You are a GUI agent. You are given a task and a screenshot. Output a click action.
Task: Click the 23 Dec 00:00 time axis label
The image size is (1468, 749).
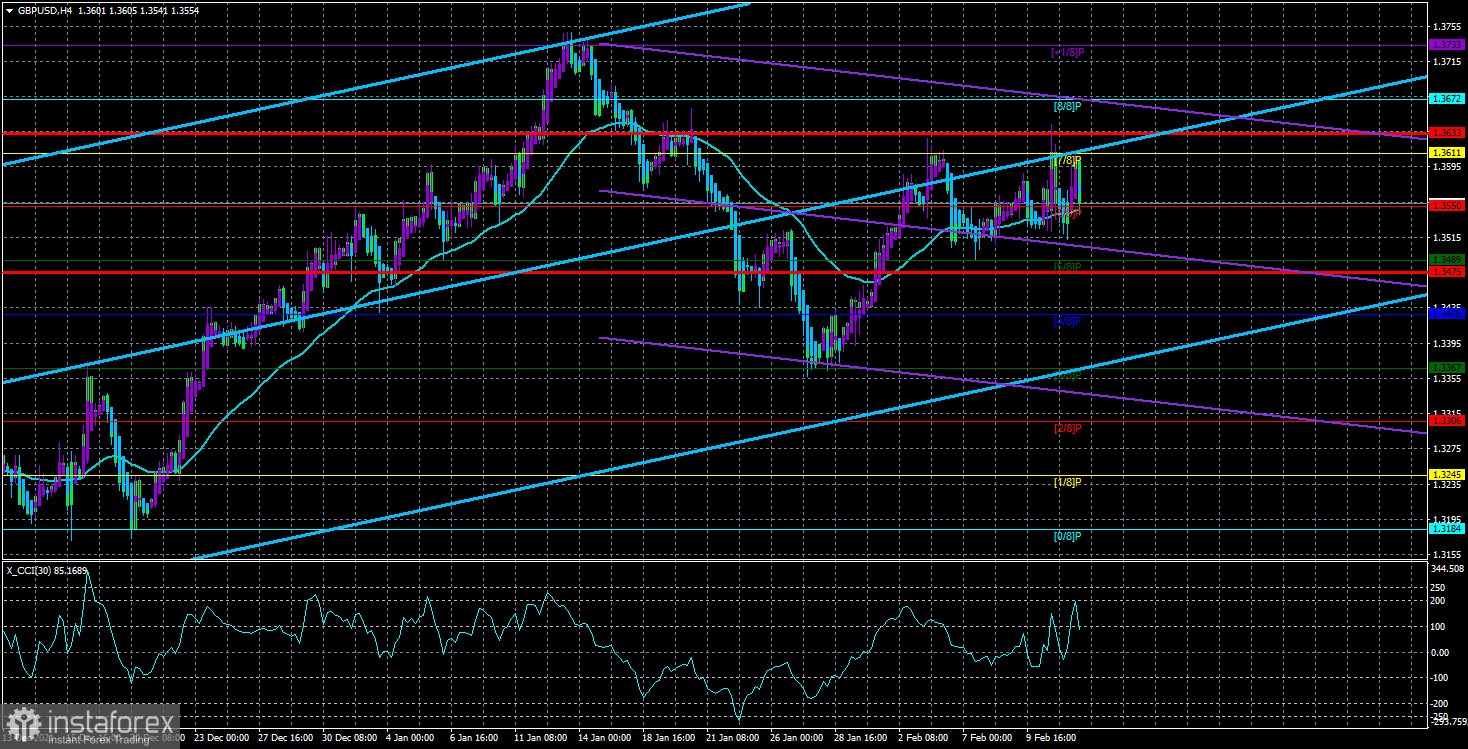tap(221, 738)
